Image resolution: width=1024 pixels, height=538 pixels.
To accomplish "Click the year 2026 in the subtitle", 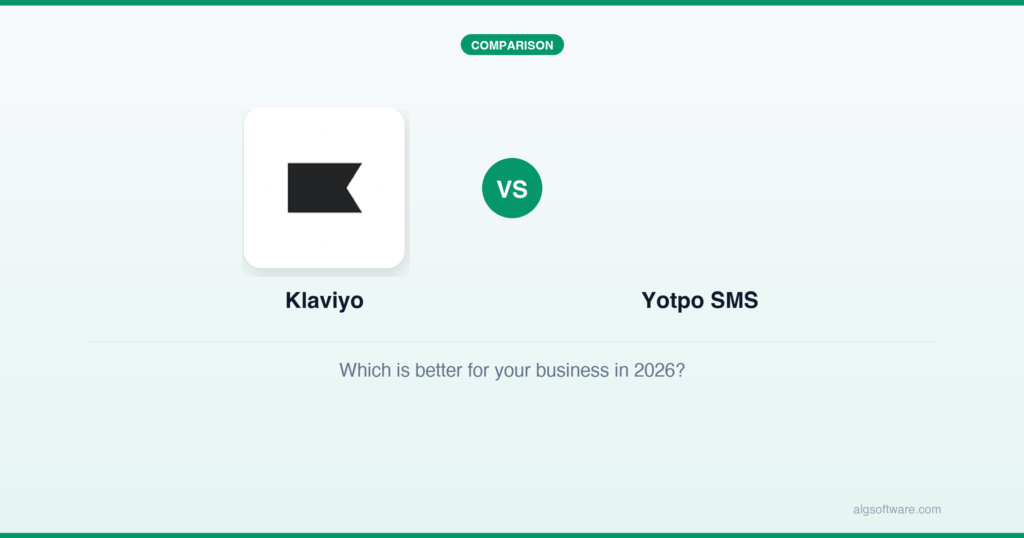I will click(x=653, y=370).
